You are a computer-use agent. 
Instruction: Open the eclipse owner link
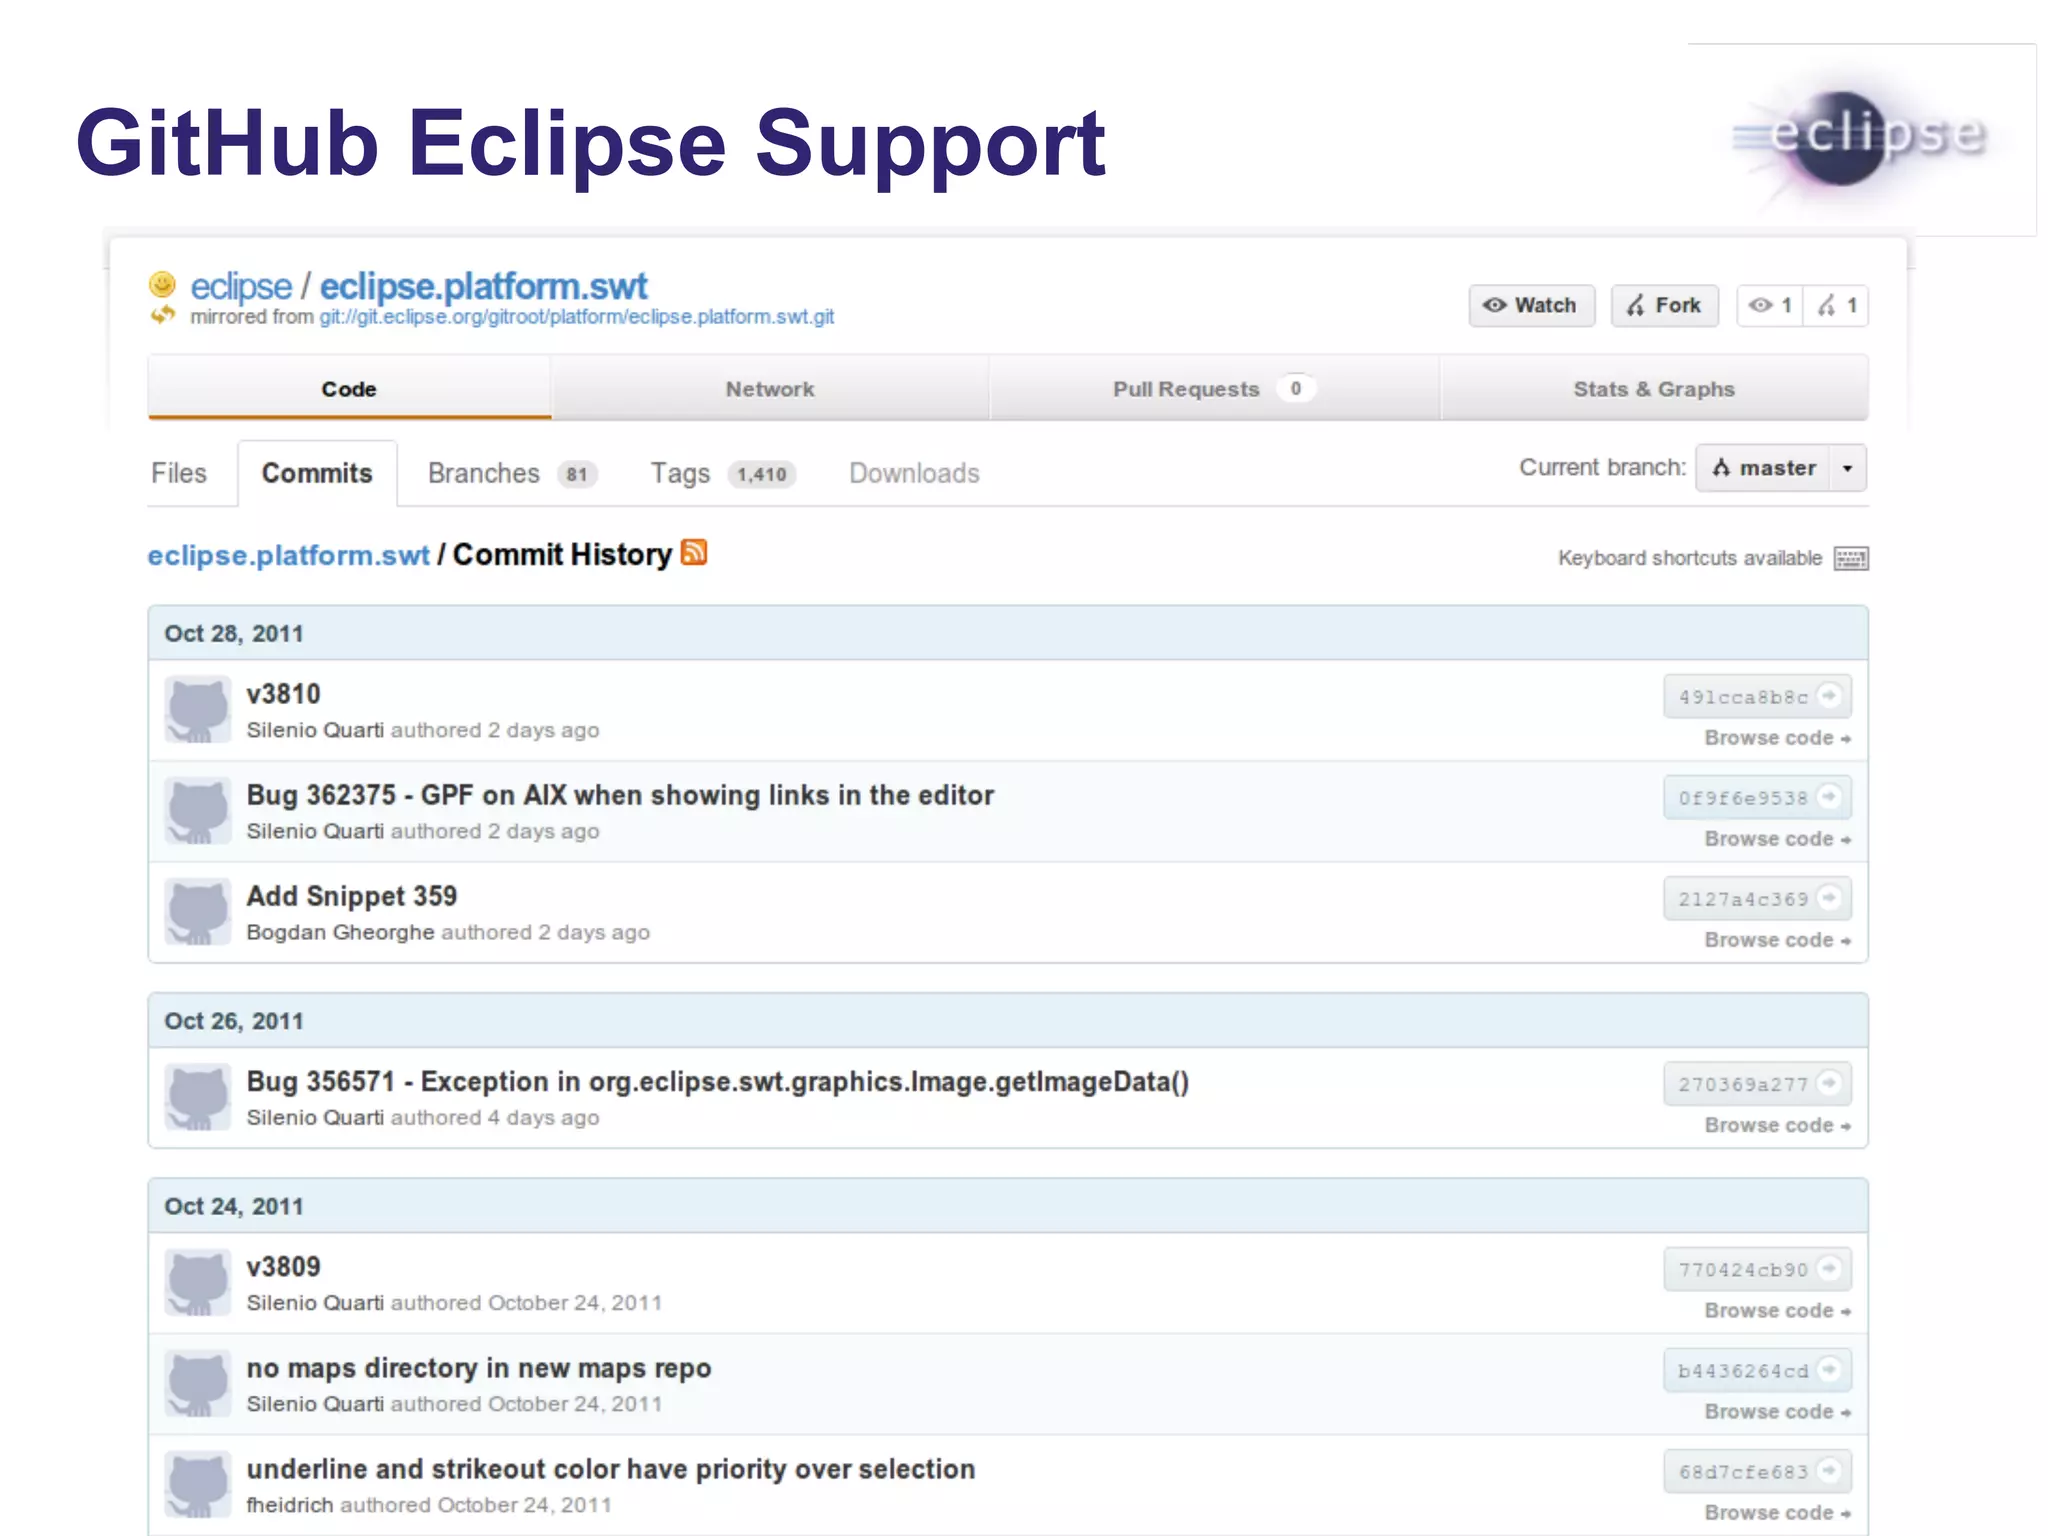coord(241,286)
